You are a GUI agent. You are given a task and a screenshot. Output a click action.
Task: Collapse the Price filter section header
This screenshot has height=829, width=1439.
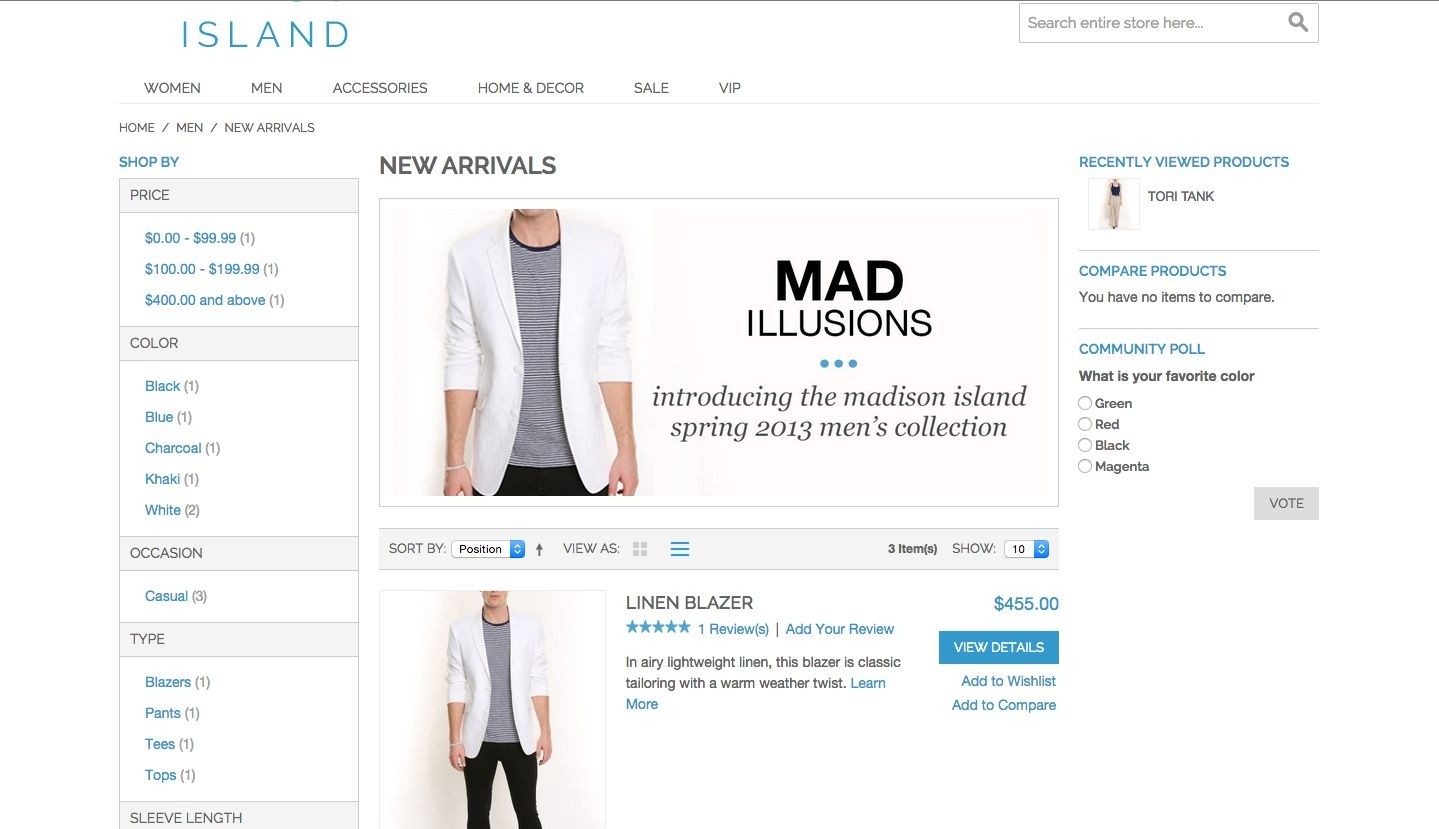pyautogui.click(x=239, y=195)
